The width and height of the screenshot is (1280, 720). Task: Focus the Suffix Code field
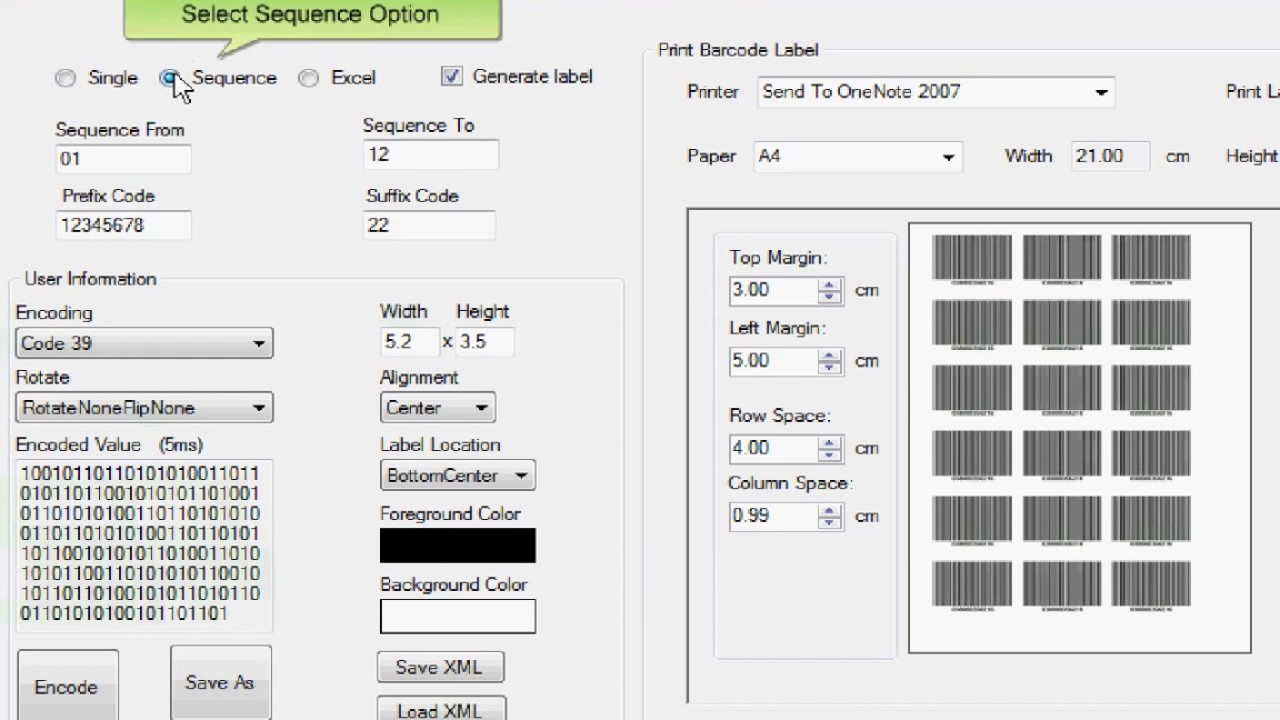430,225
